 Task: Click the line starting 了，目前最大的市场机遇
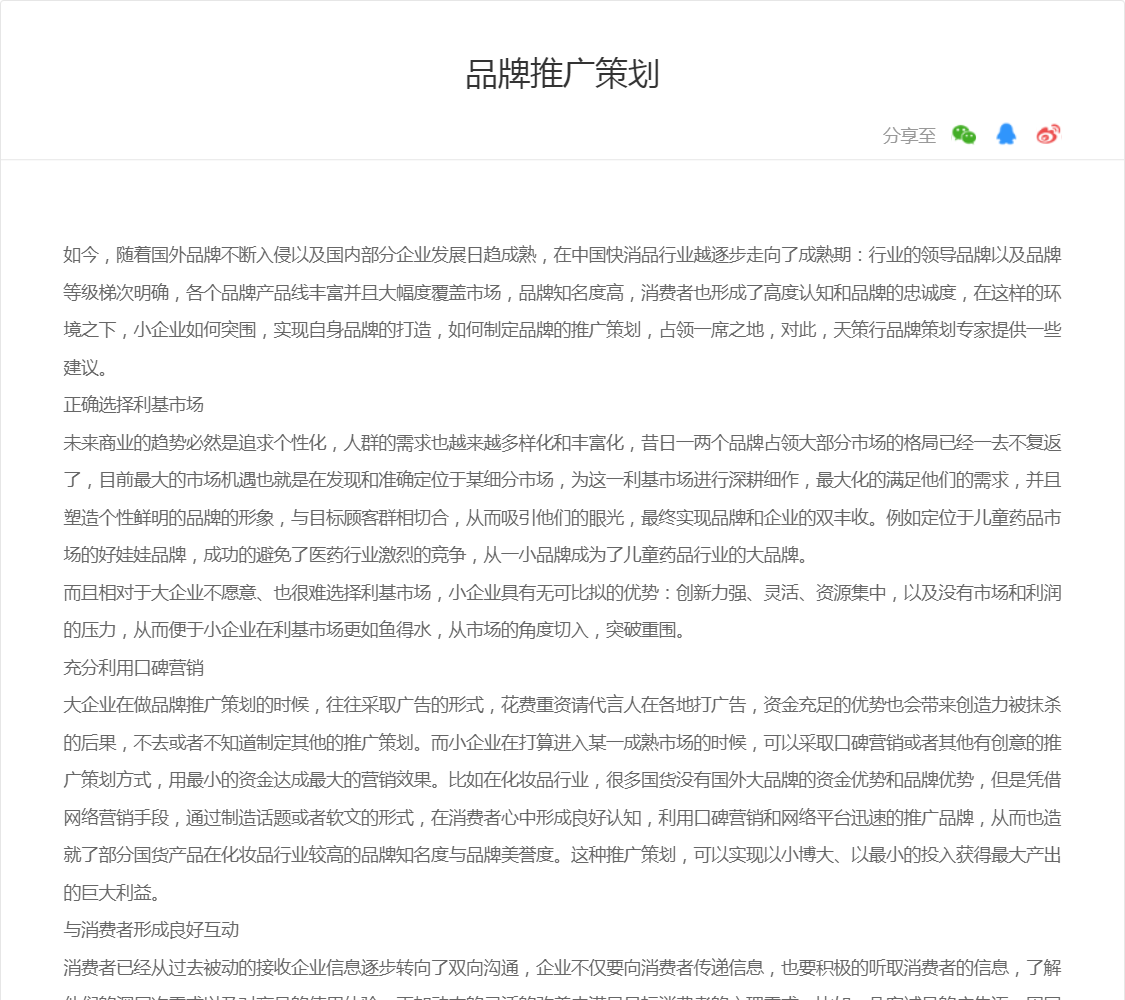point(562,480)
